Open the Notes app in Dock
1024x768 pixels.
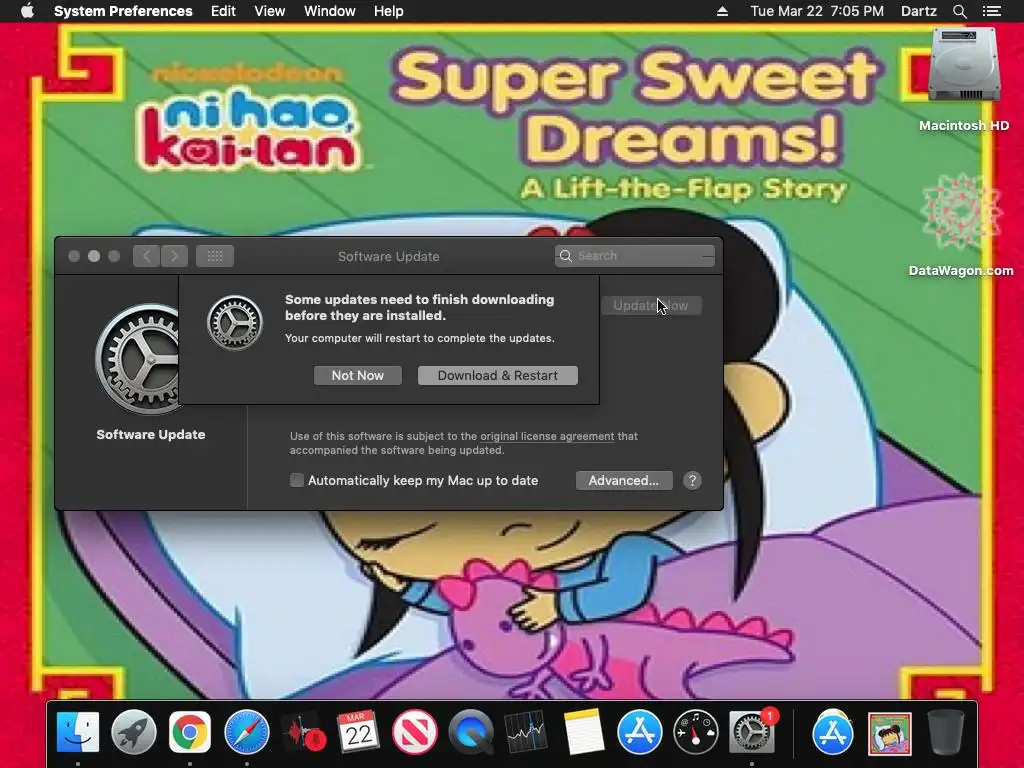click(583, 732)
